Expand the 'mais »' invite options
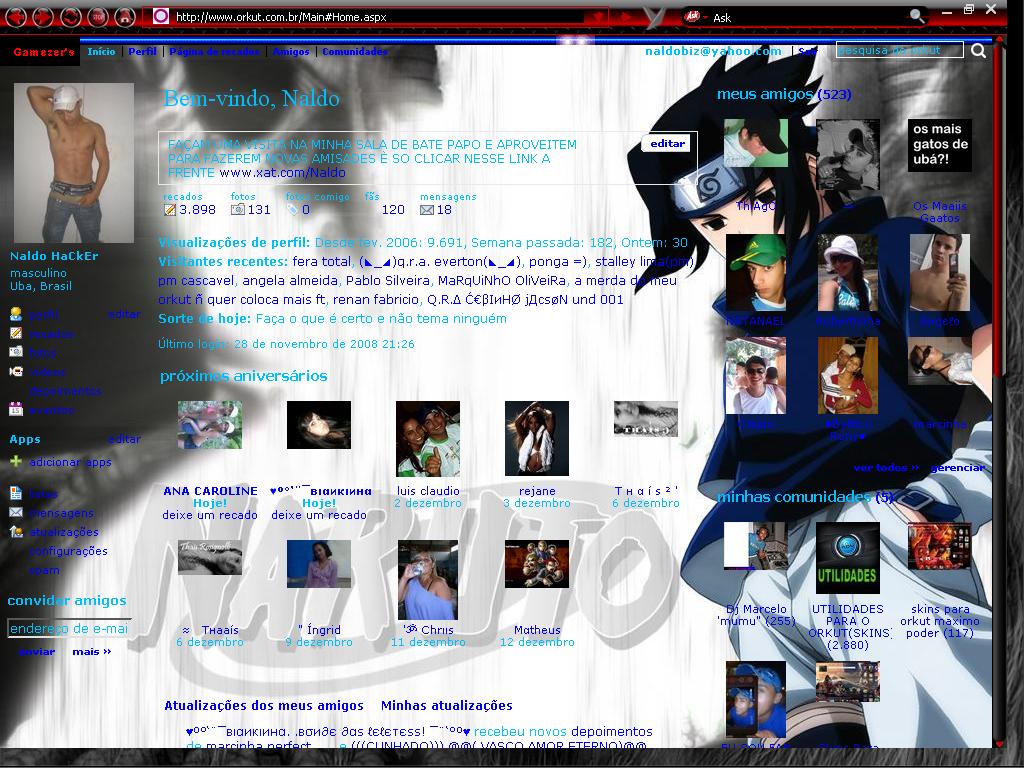This screenshot has width=1024, height=768. coord(91,652)
